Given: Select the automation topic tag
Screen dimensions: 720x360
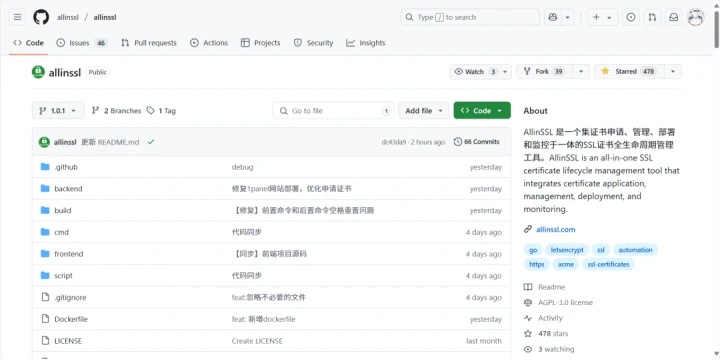Looking at the screenshot, I should click(x=635, y=250).
